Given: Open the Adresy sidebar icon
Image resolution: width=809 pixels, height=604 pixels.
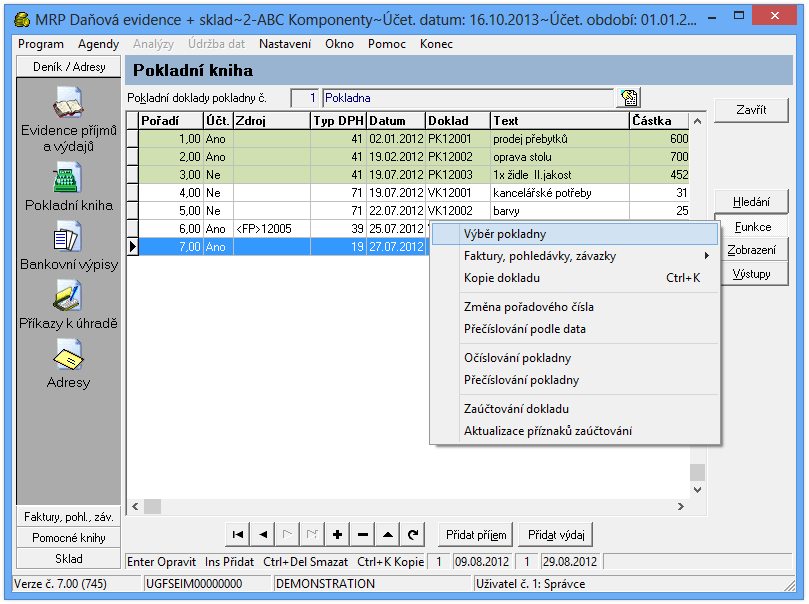Looking at the screenshot, I should click(69, 355).
